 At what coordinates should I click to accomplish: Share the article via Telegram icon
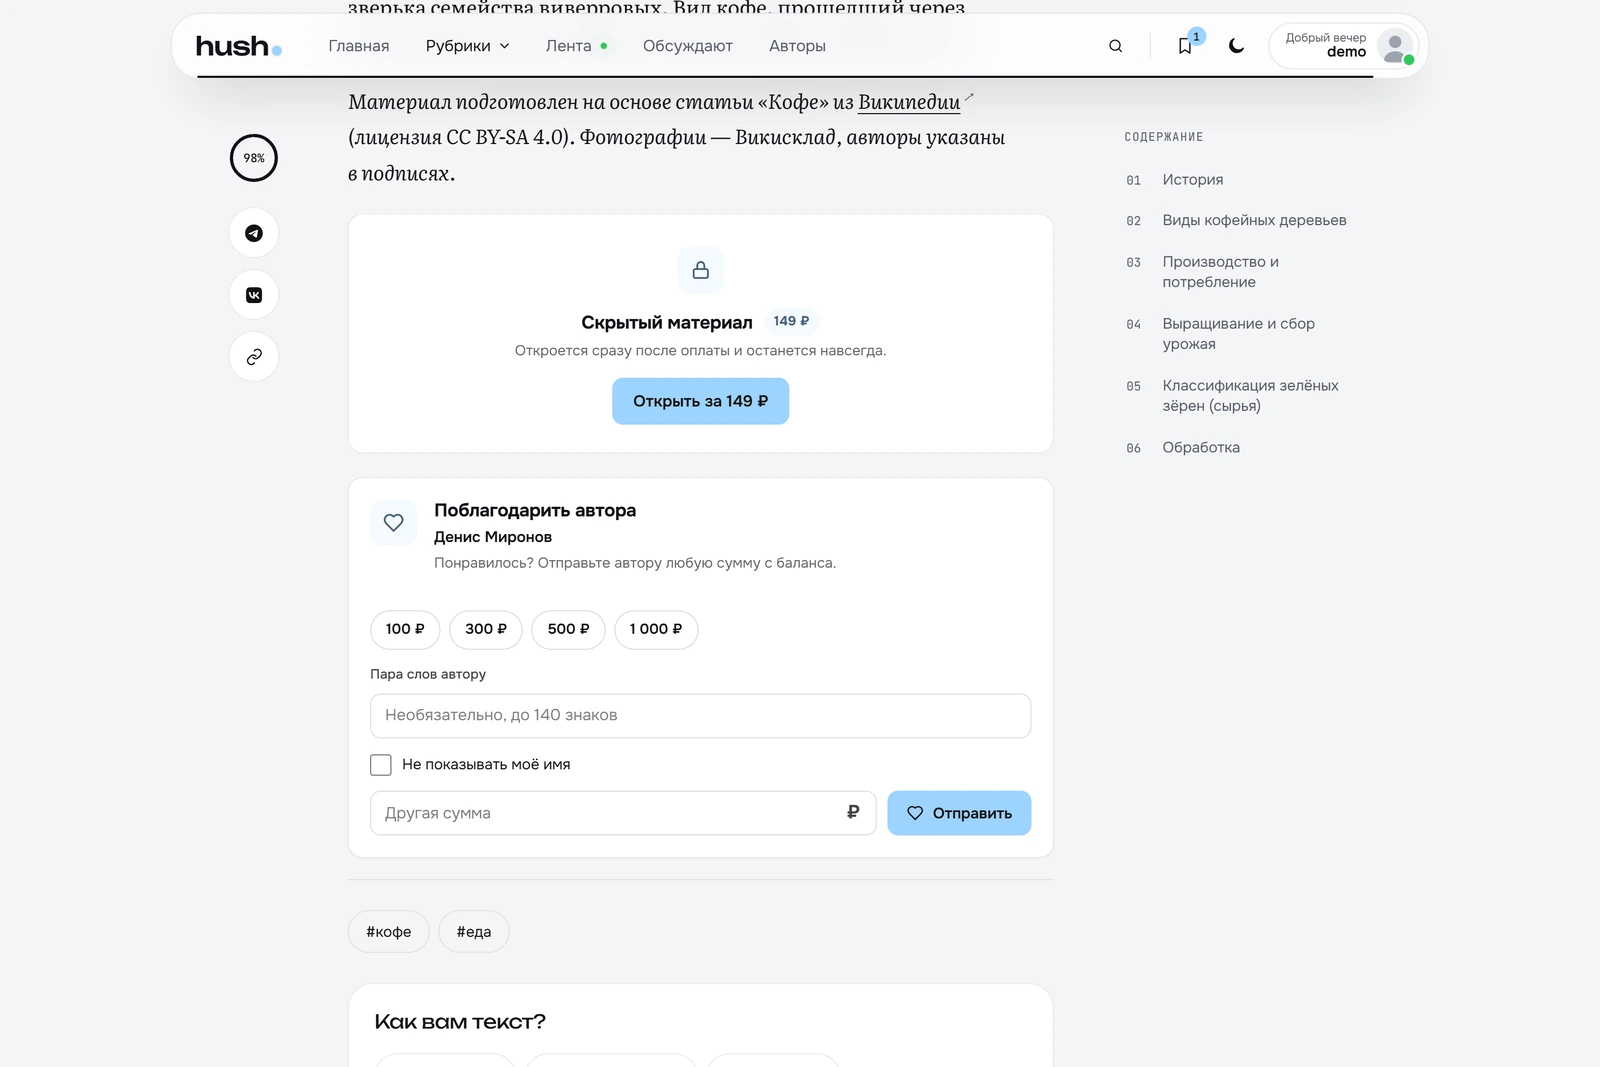pyautogui.click(x=254, y=233)
